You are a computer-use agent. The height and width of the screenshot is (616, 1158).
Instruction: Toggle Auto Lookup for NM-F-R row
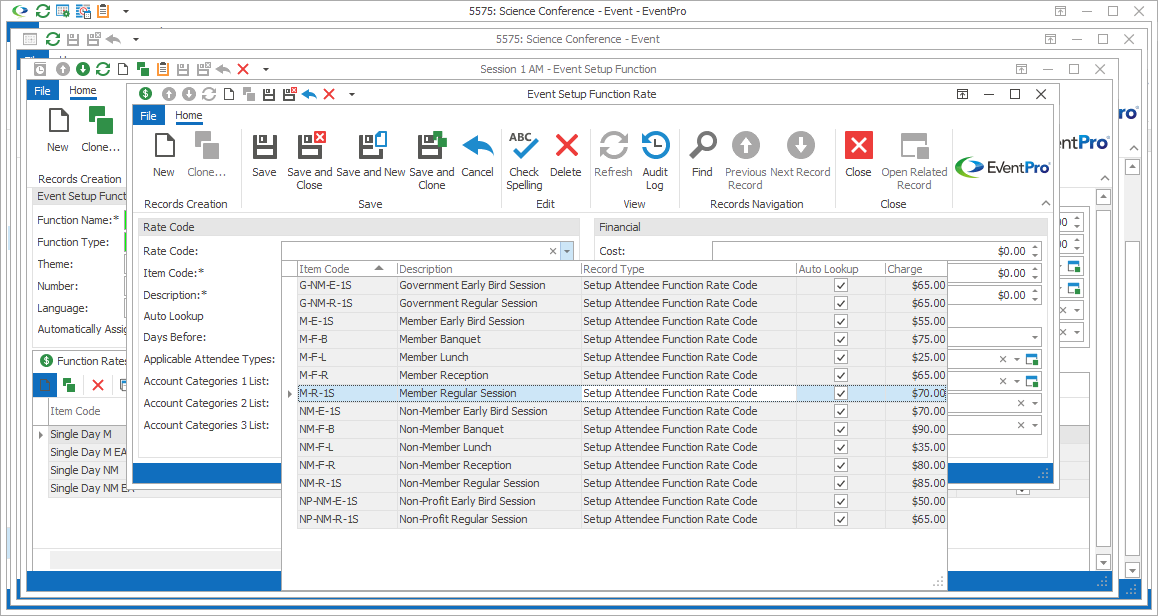[840, 465]
